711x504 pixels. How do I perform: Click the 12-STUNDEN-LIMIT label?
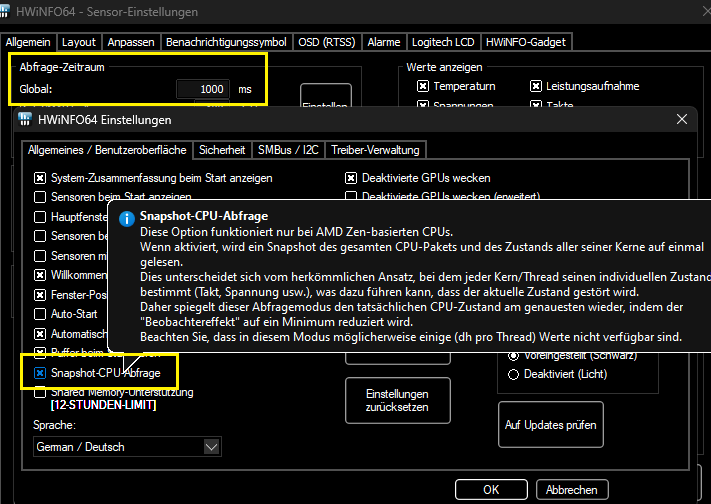tap(103, 405)
